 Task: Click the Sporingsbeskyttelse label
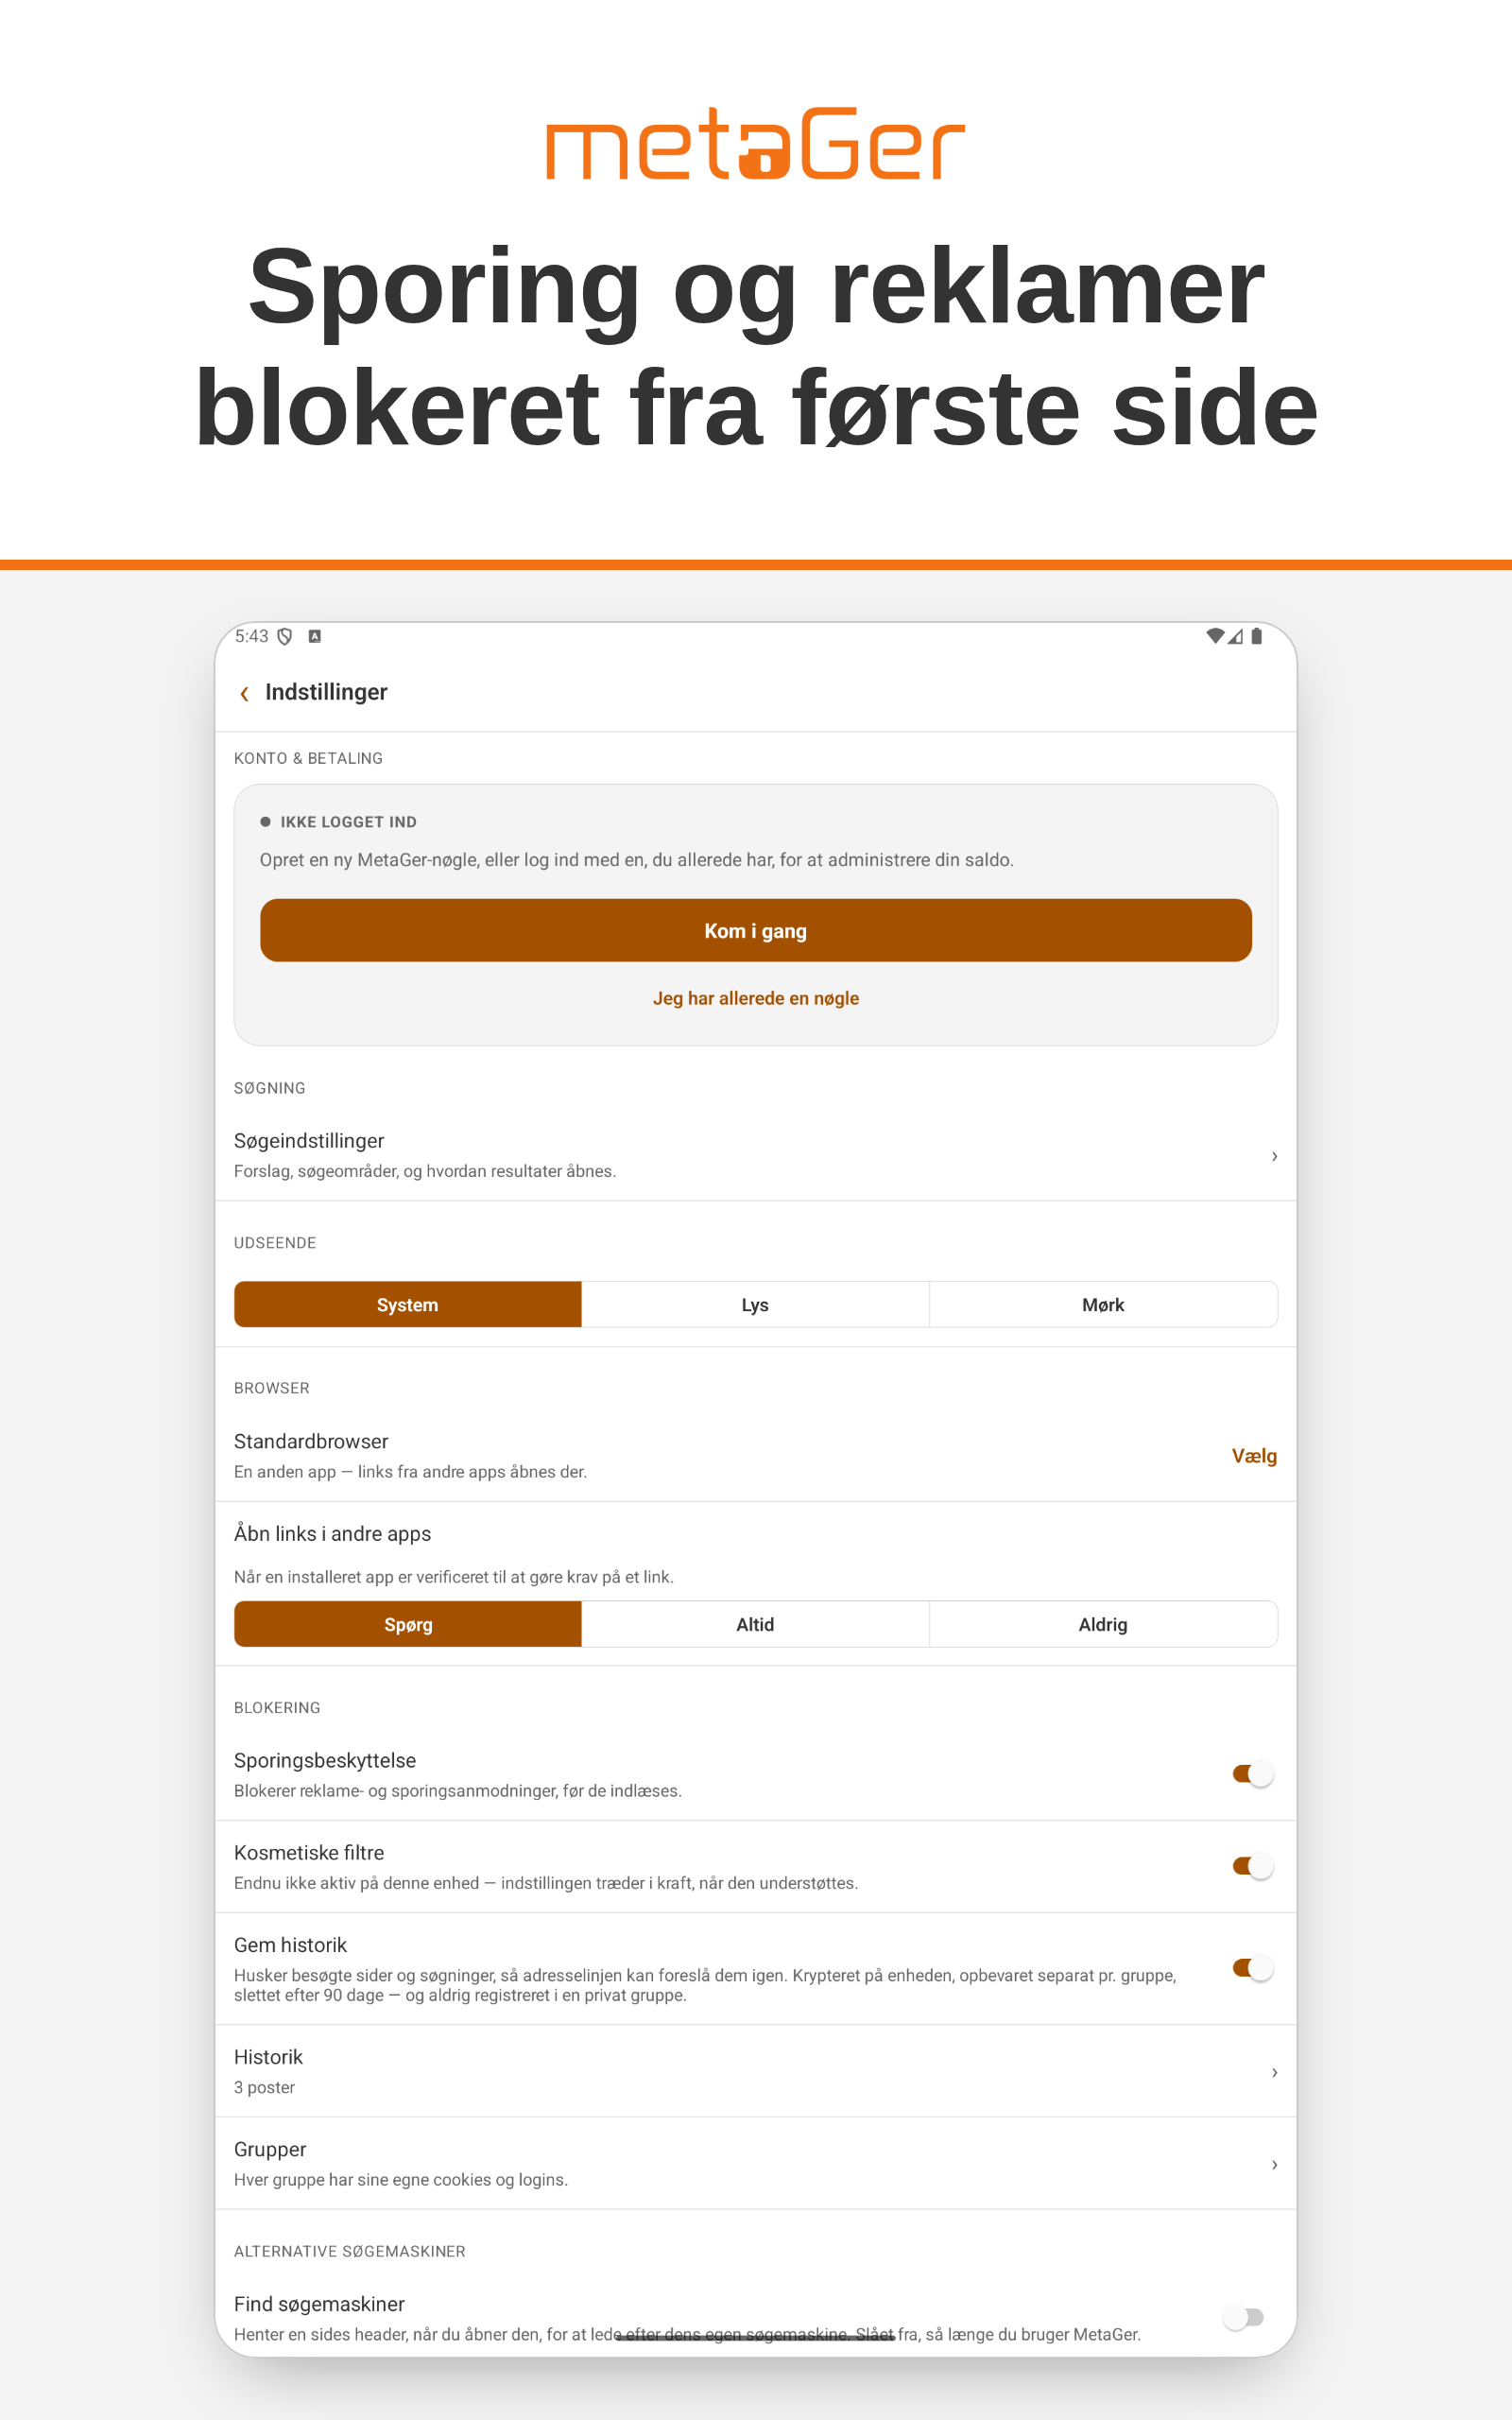[325, 1760]
